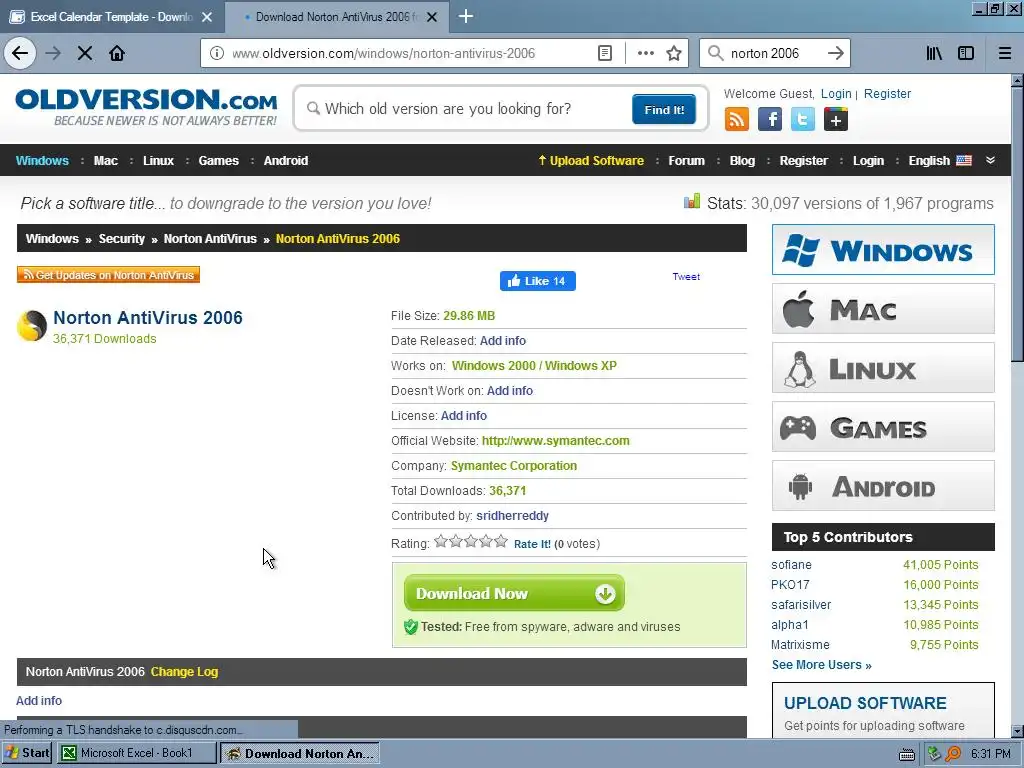Open the Firefox library icon
1024x768 pixels.
934,53
